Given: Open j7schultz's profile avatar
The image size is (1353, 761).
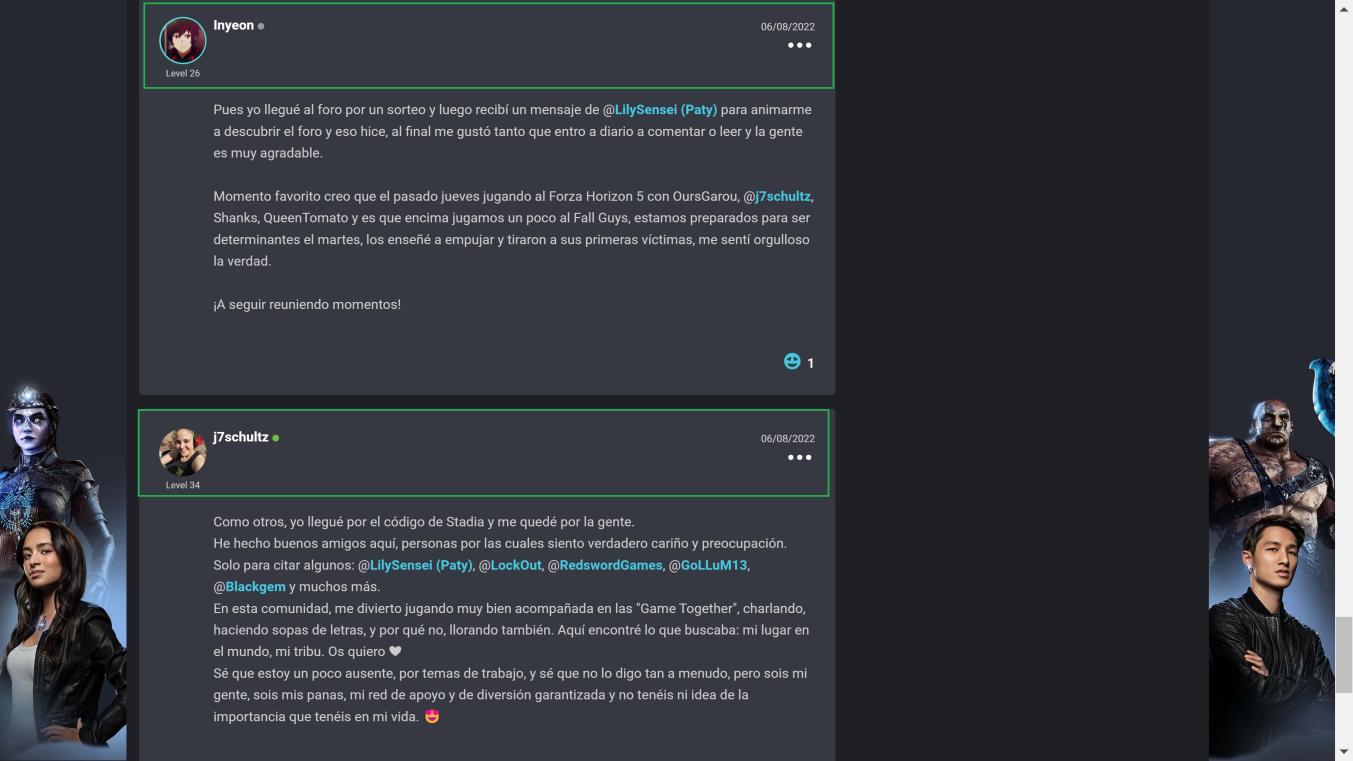Looking at the screenshot, I should coord(183,452).
